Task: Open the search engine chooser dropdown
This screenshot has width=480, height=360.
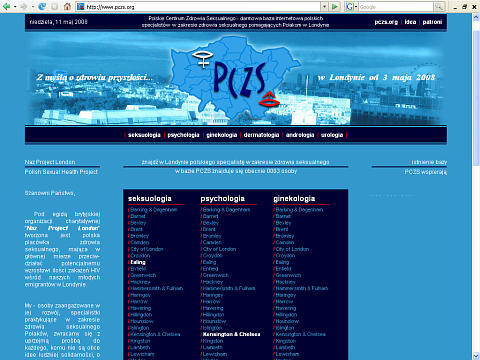Action: (x=356, y=7)
